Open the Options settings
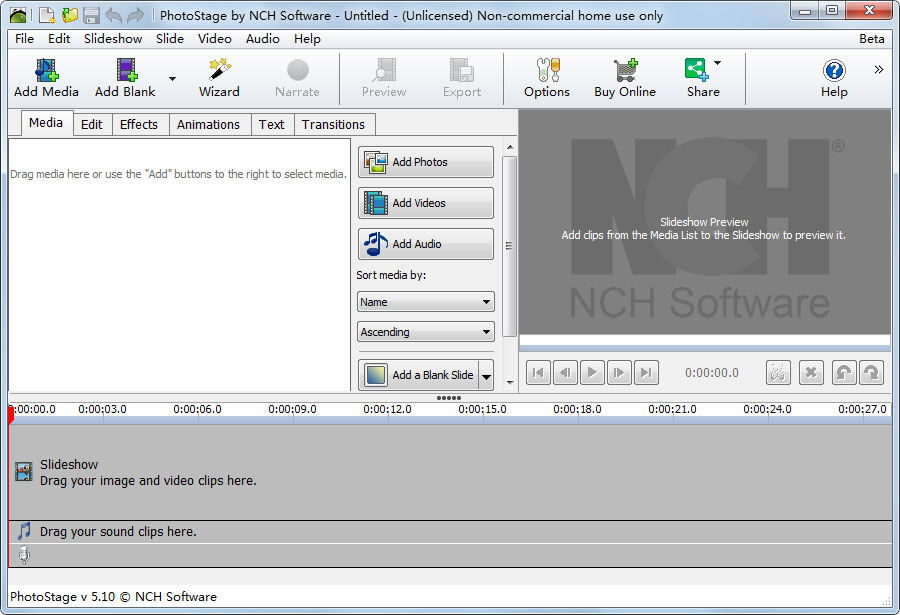The height and width of the screenshot is (615, 900). point(547,78)
